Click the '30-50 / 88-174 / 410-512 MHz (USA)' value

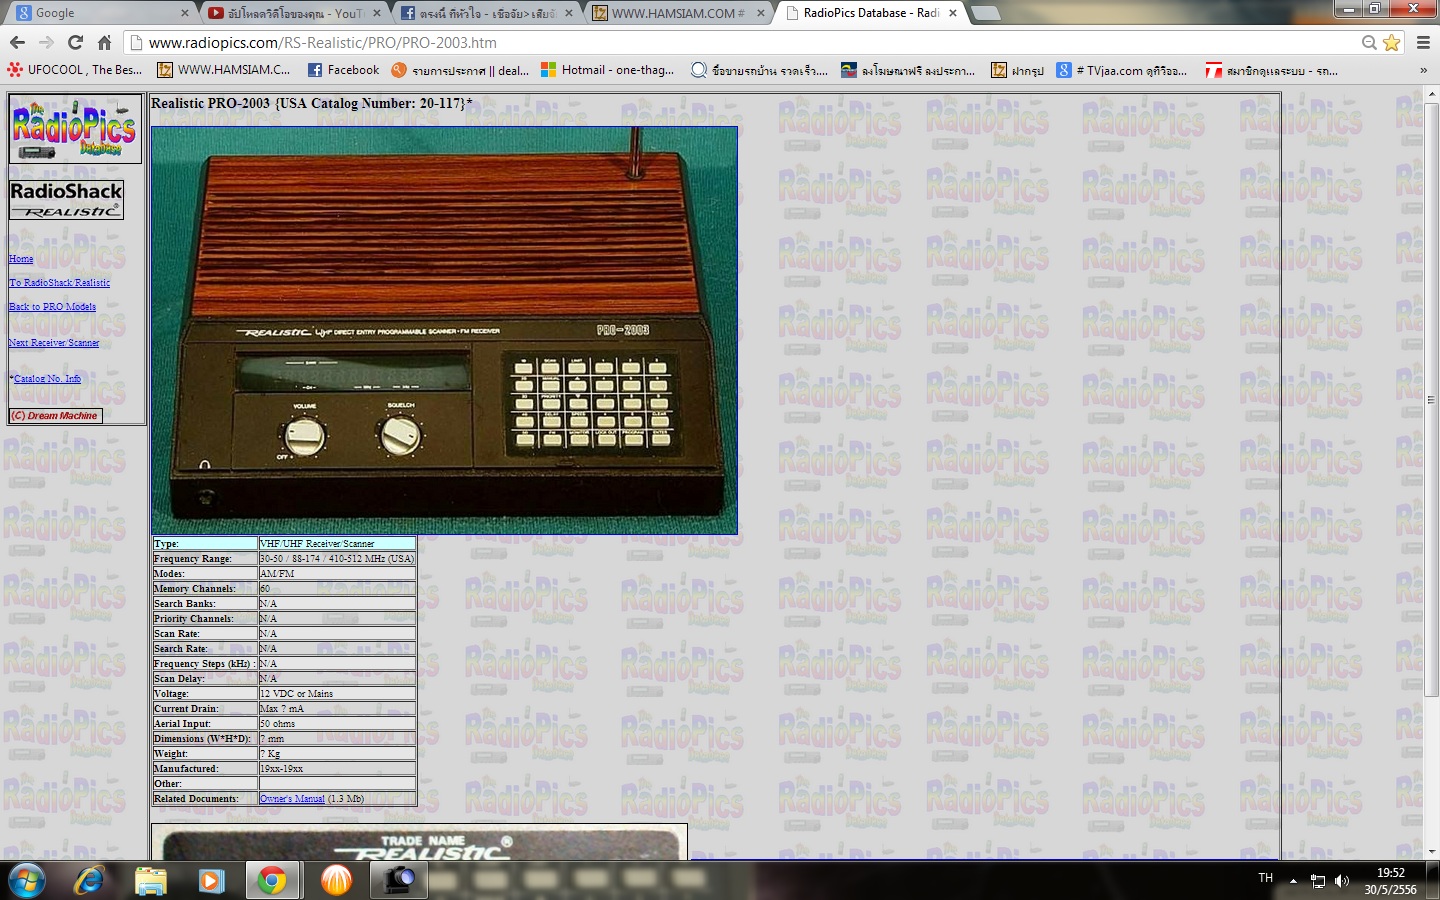click(x=336, y=559)
